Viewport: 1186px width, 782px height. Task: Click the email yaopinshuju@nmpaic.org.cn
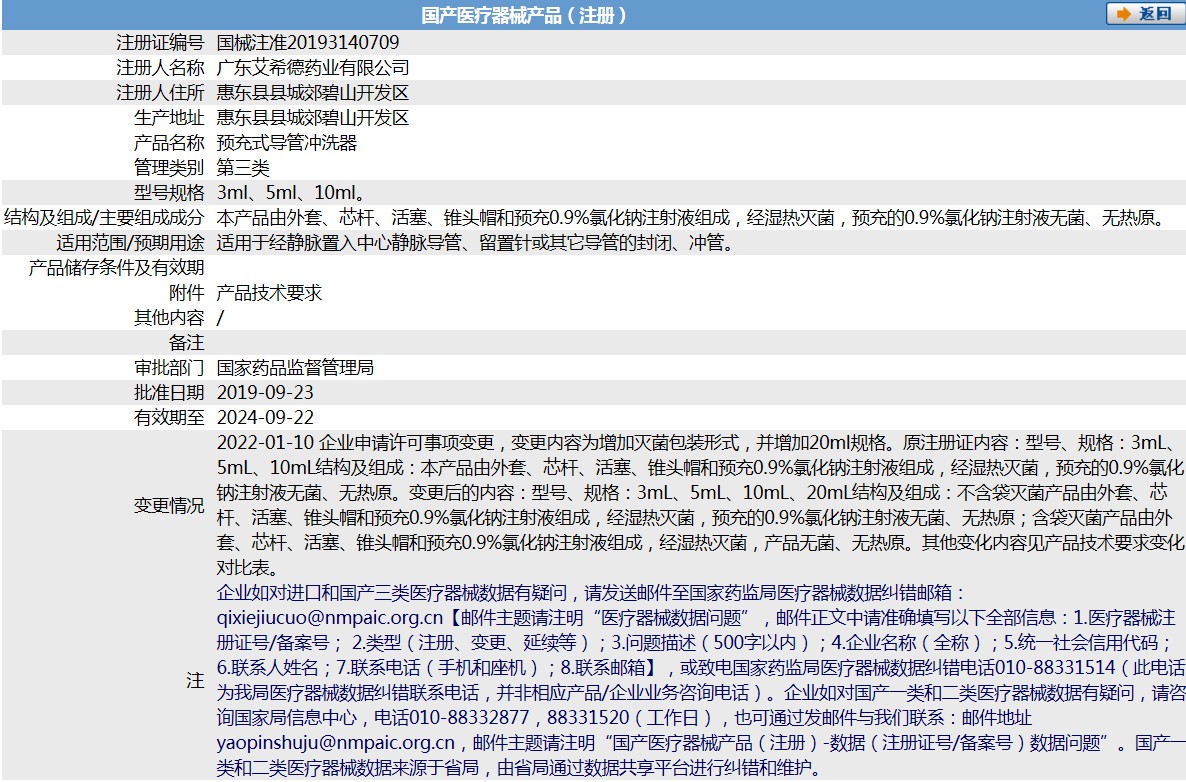336,743
